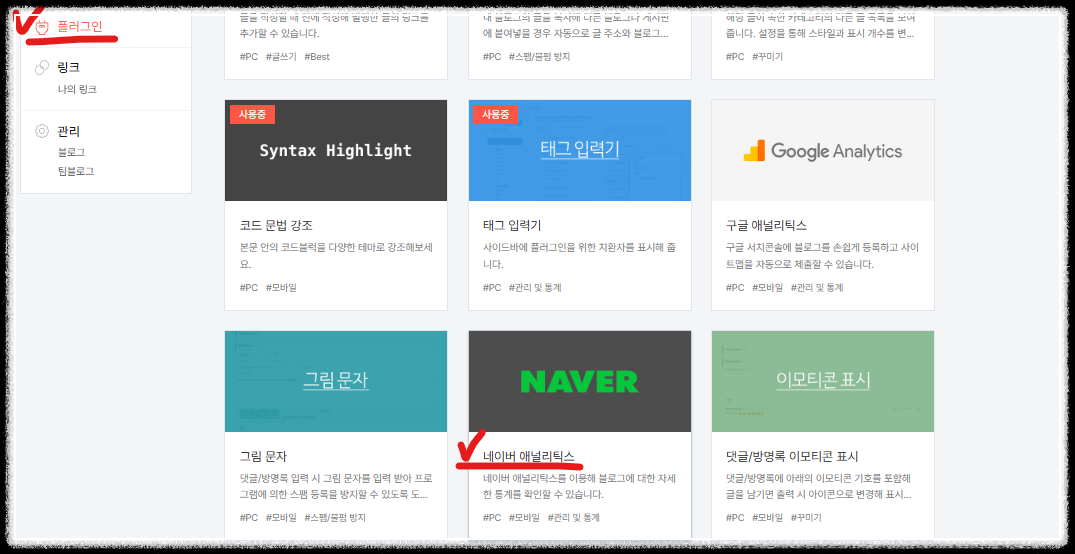Open the blue 태그 입력기 thumbnail
Viewport: 1075px width, 554px height.
pyautogui.click(x=579, y=150)
